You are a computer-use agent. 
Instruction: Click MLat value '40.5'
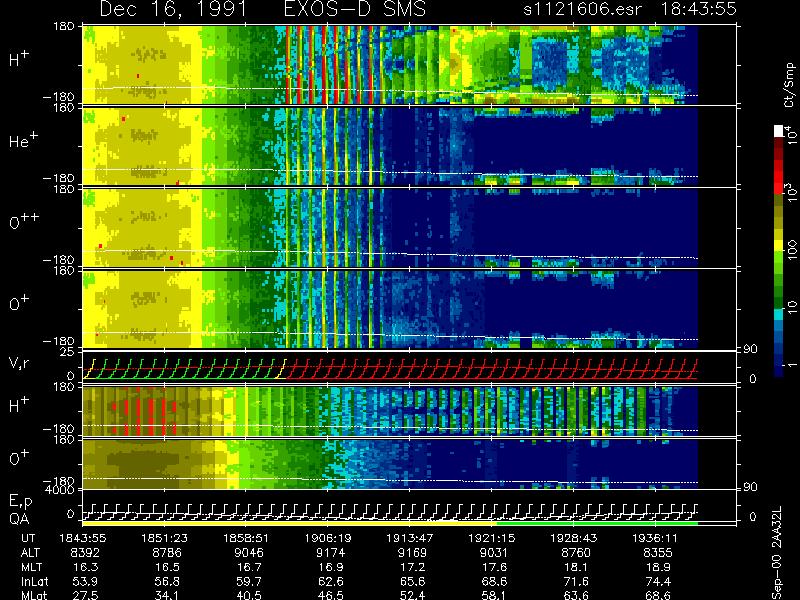pos(249,595)
